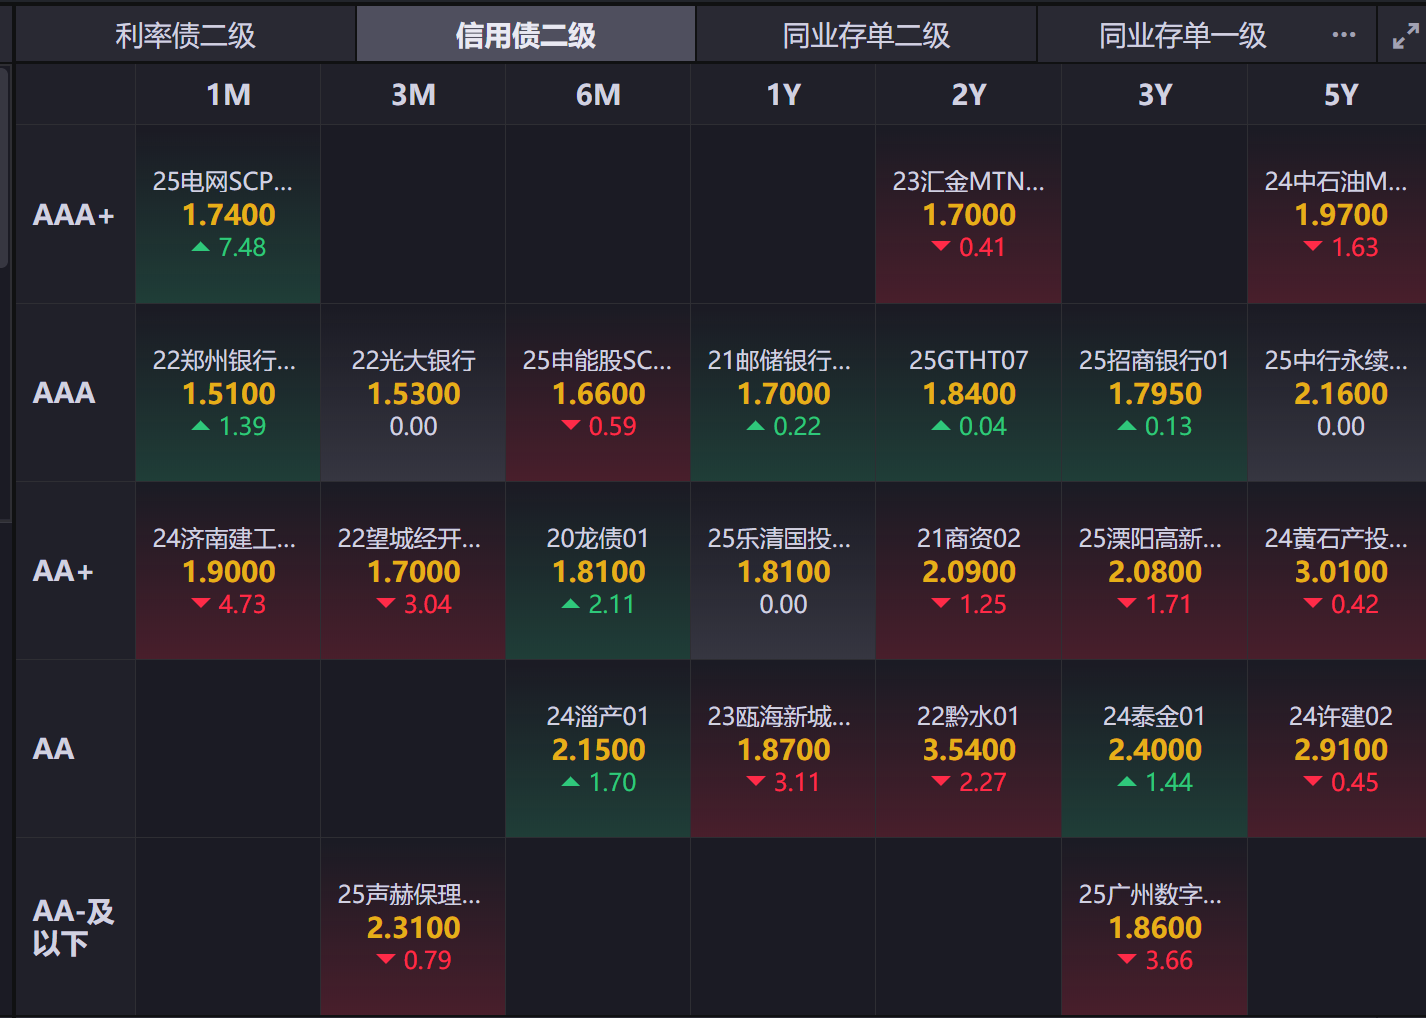Select 25招商银行01 yield cell

pyautogui.click(x=1154, y=393)
